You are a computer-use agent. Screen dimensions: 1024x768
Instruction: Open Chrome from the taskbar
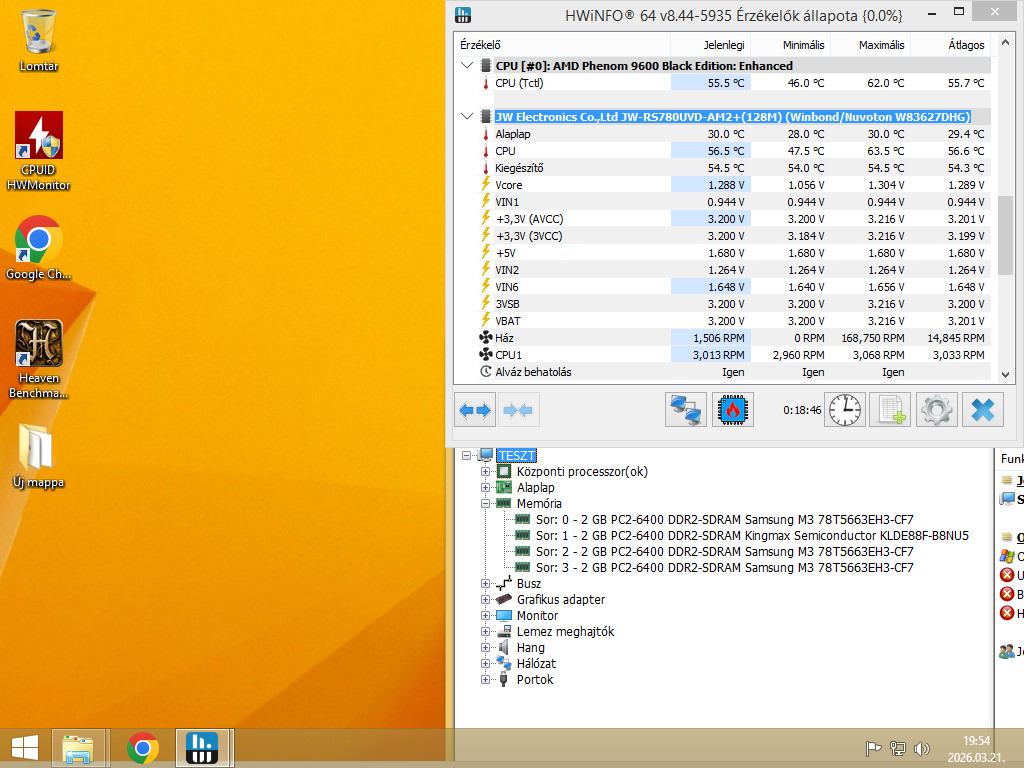[142, 748]
